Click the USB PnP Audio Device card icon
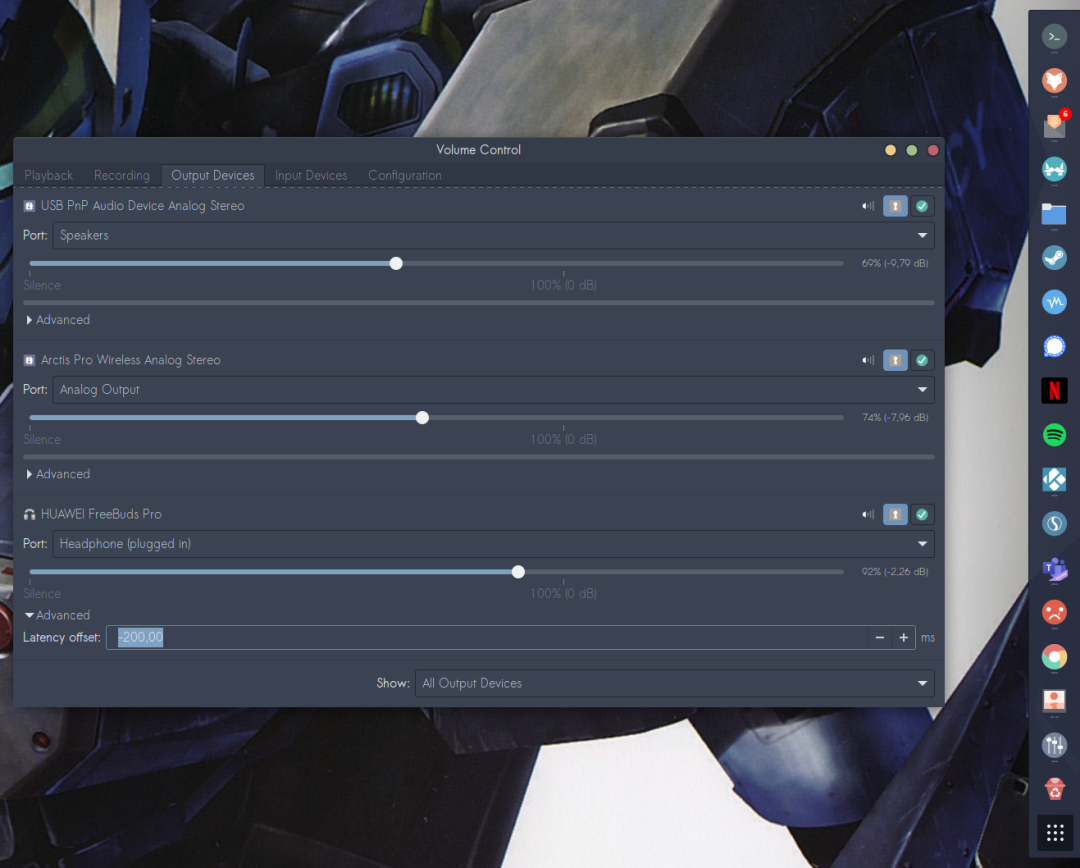Screen dimensions: 1080x868 [30, 206]
